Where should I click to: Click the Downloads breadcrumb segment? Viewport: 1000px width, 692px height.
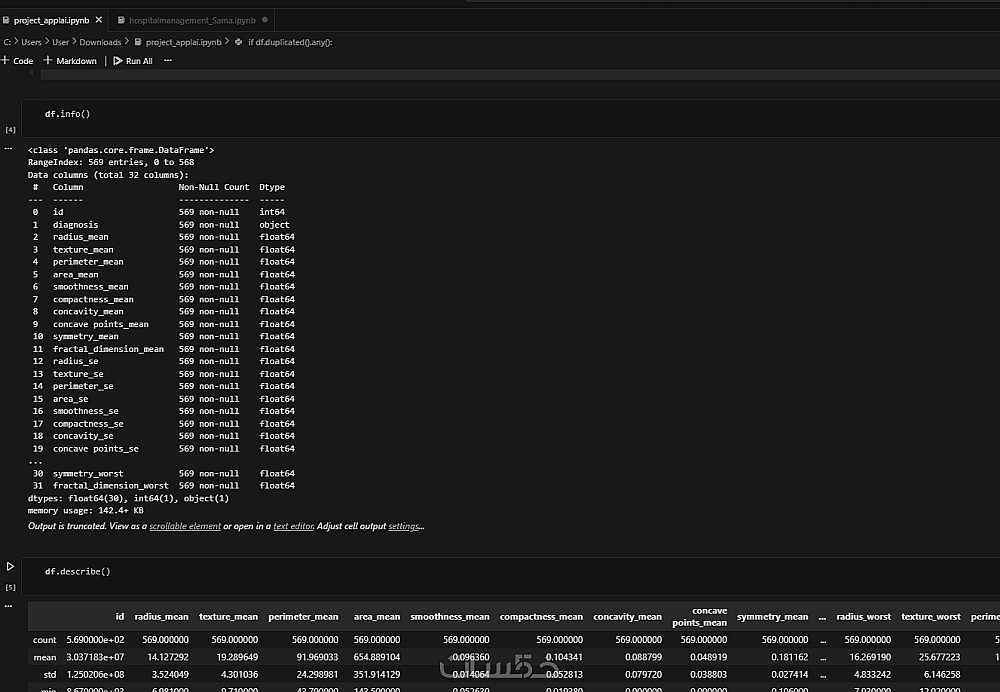[100, 42]
